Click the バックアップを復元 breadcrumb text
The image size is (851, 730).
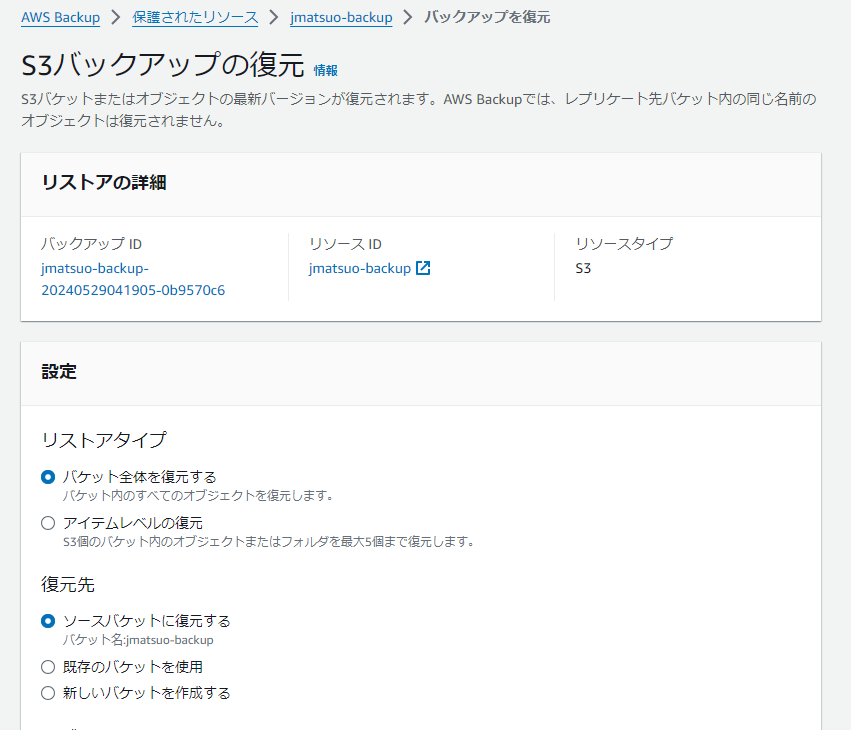pyautogui.click(x=487, y=17)
